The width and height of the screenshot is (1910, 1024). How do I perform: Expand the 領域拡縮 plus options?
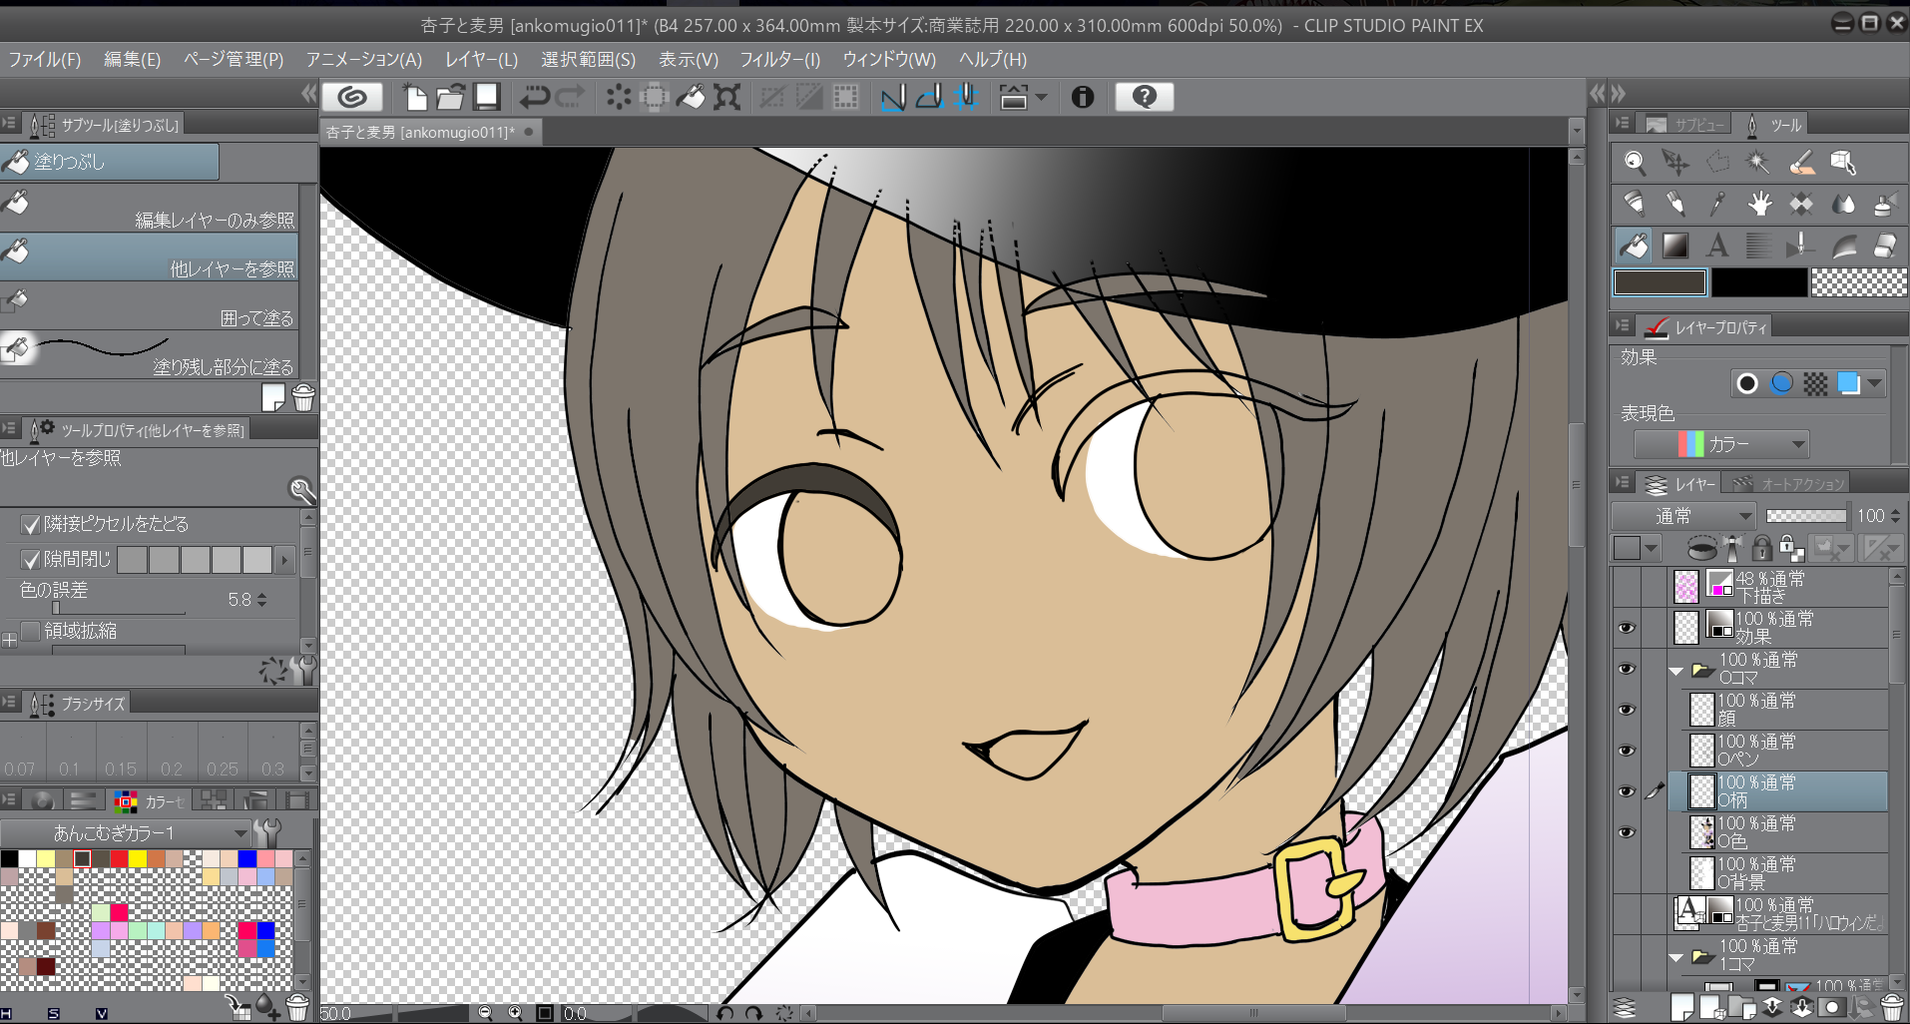9,640
